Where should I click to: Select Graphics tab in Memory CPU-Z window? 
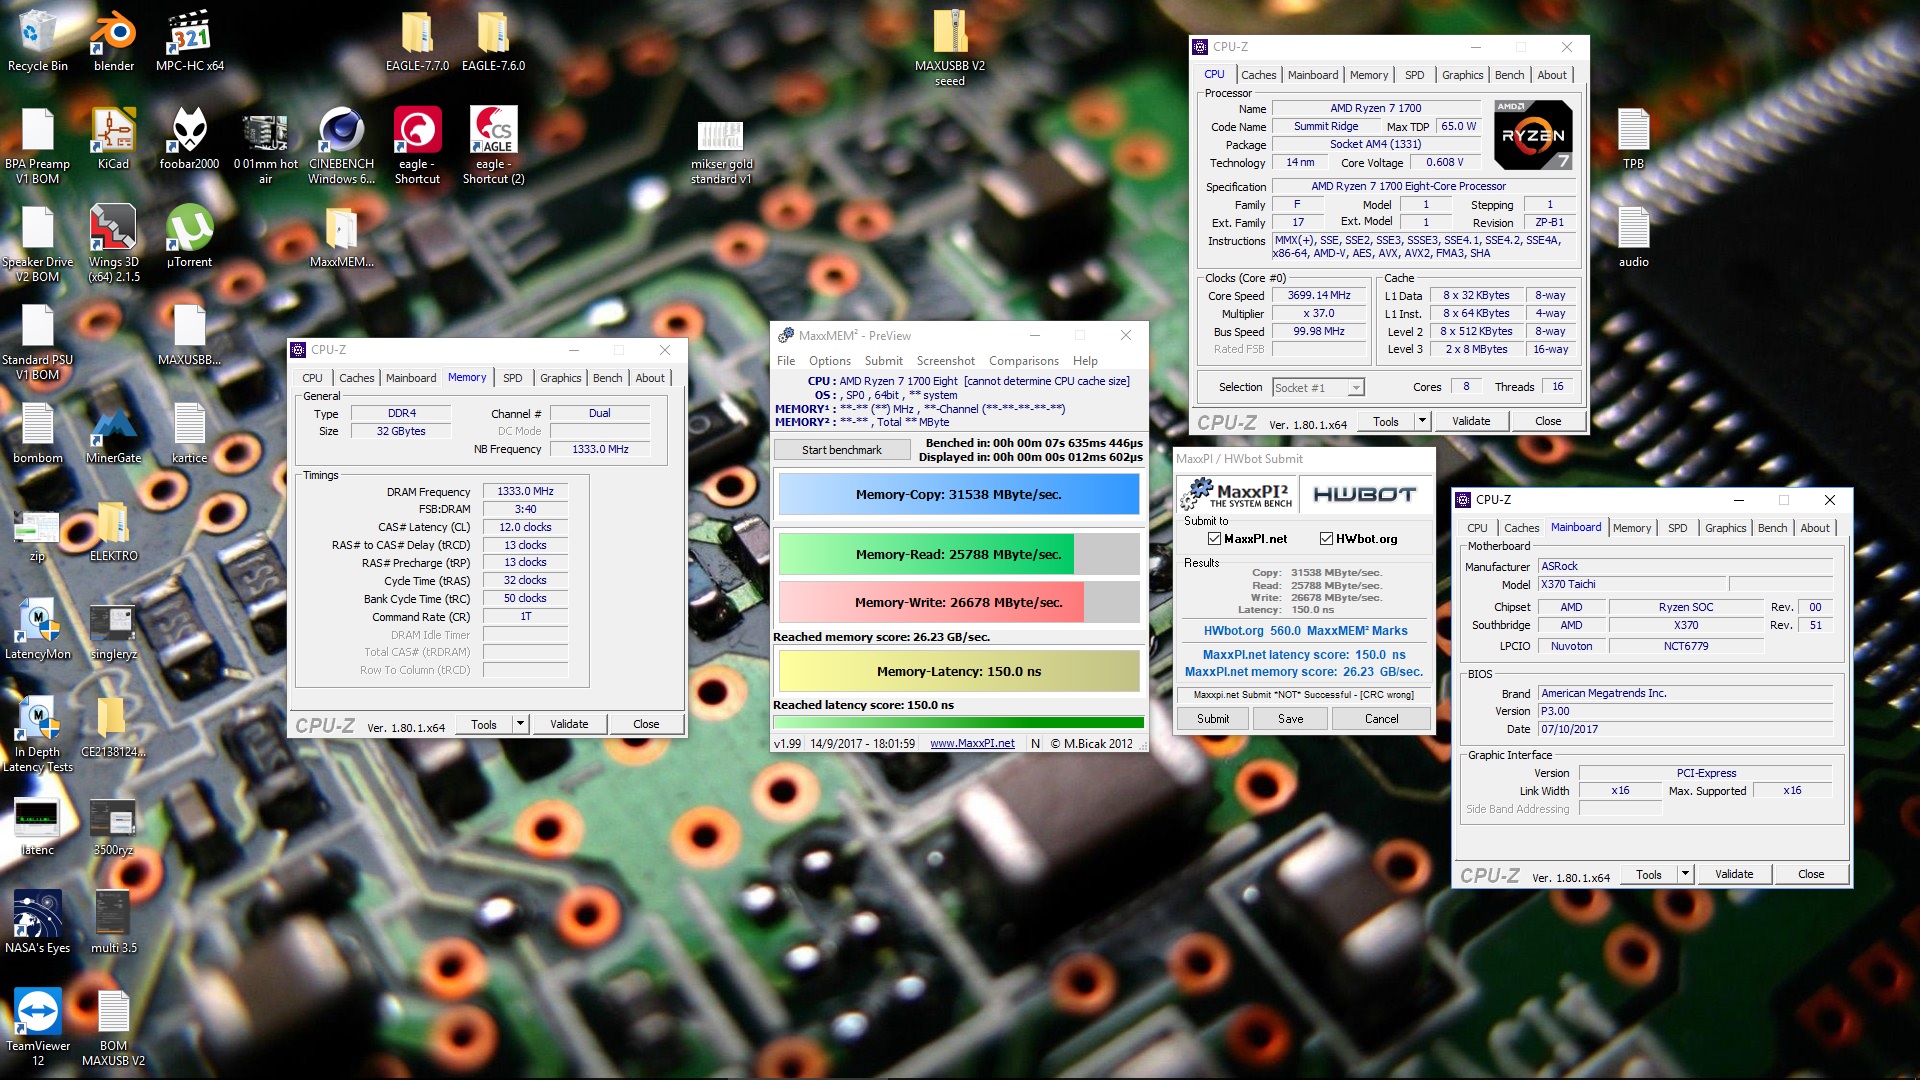tap(560, 378)
